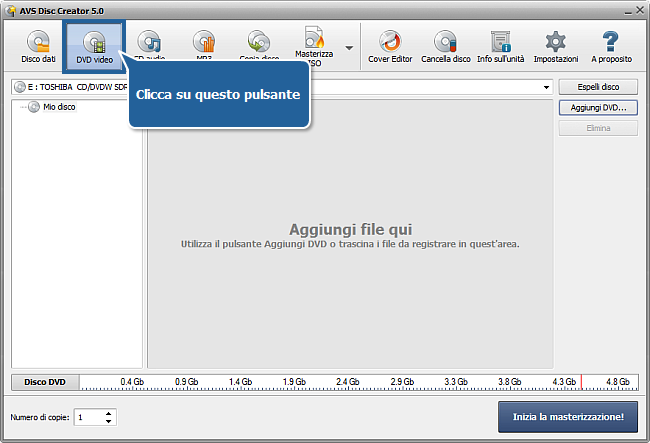Viewport: 650px width, 443px height.
Task: Expand the toolbar overflow arrow
Action: [x=349, y=48]
